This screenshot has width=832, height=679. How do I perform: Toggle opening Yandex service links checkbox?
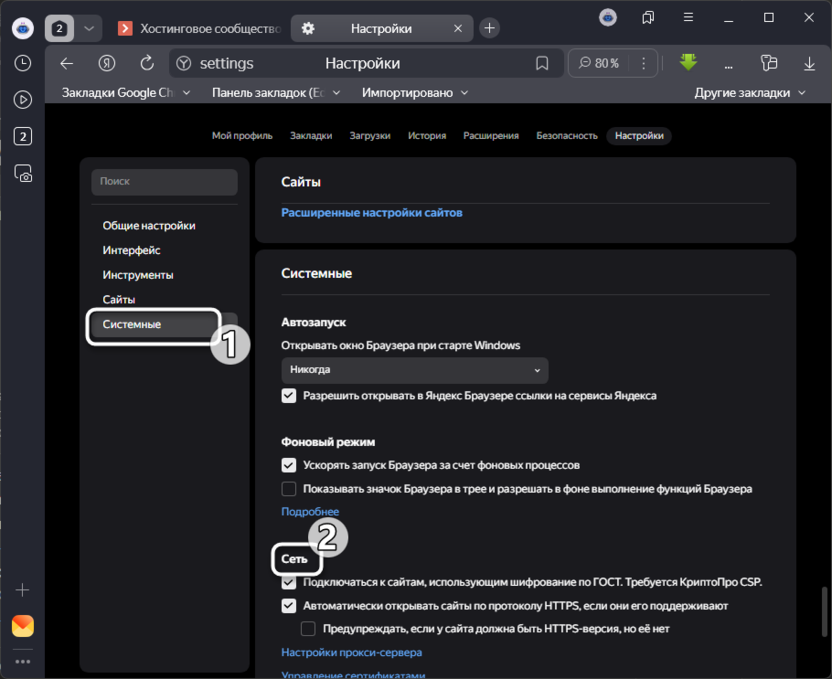tap(289, 396)
